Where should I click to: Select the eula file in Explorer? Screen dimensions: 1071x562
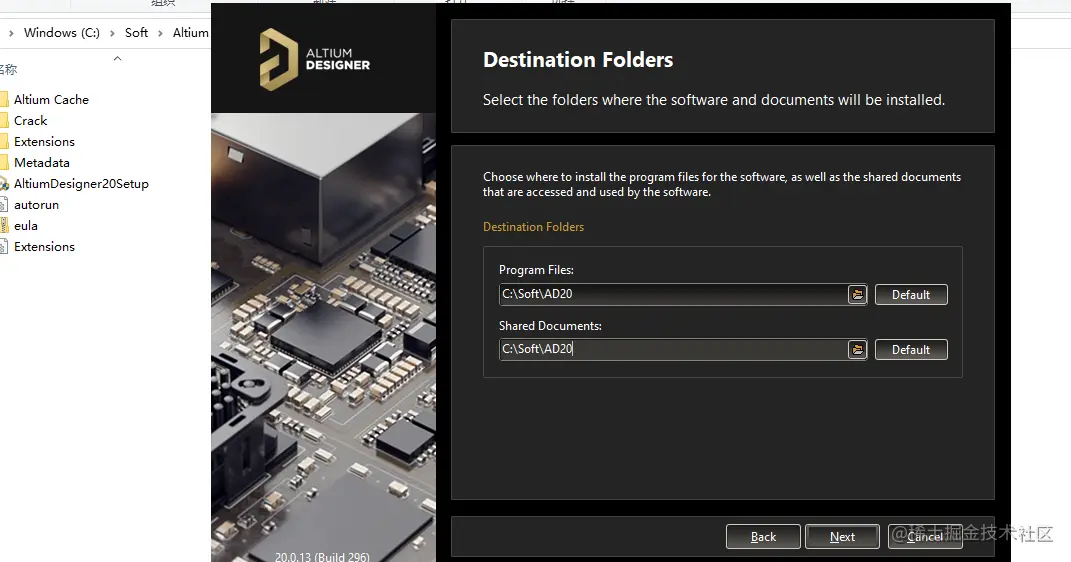point(25,226)
